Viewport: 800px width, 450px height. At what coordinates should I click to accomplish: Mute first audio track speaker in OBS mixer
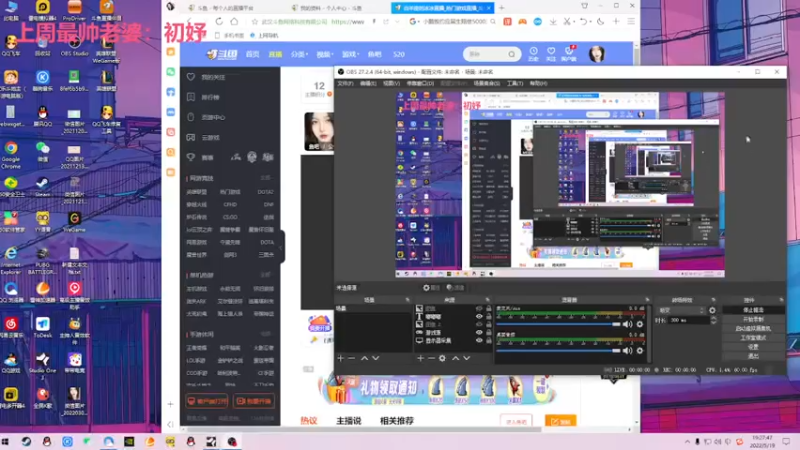(628, 324)
